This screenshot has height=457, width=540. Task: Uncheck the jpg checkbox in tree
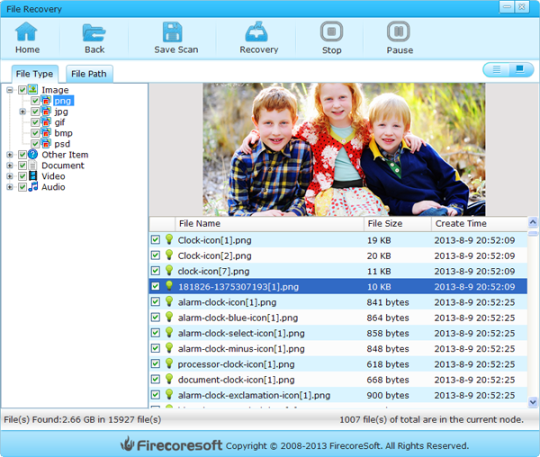[35, 111]
